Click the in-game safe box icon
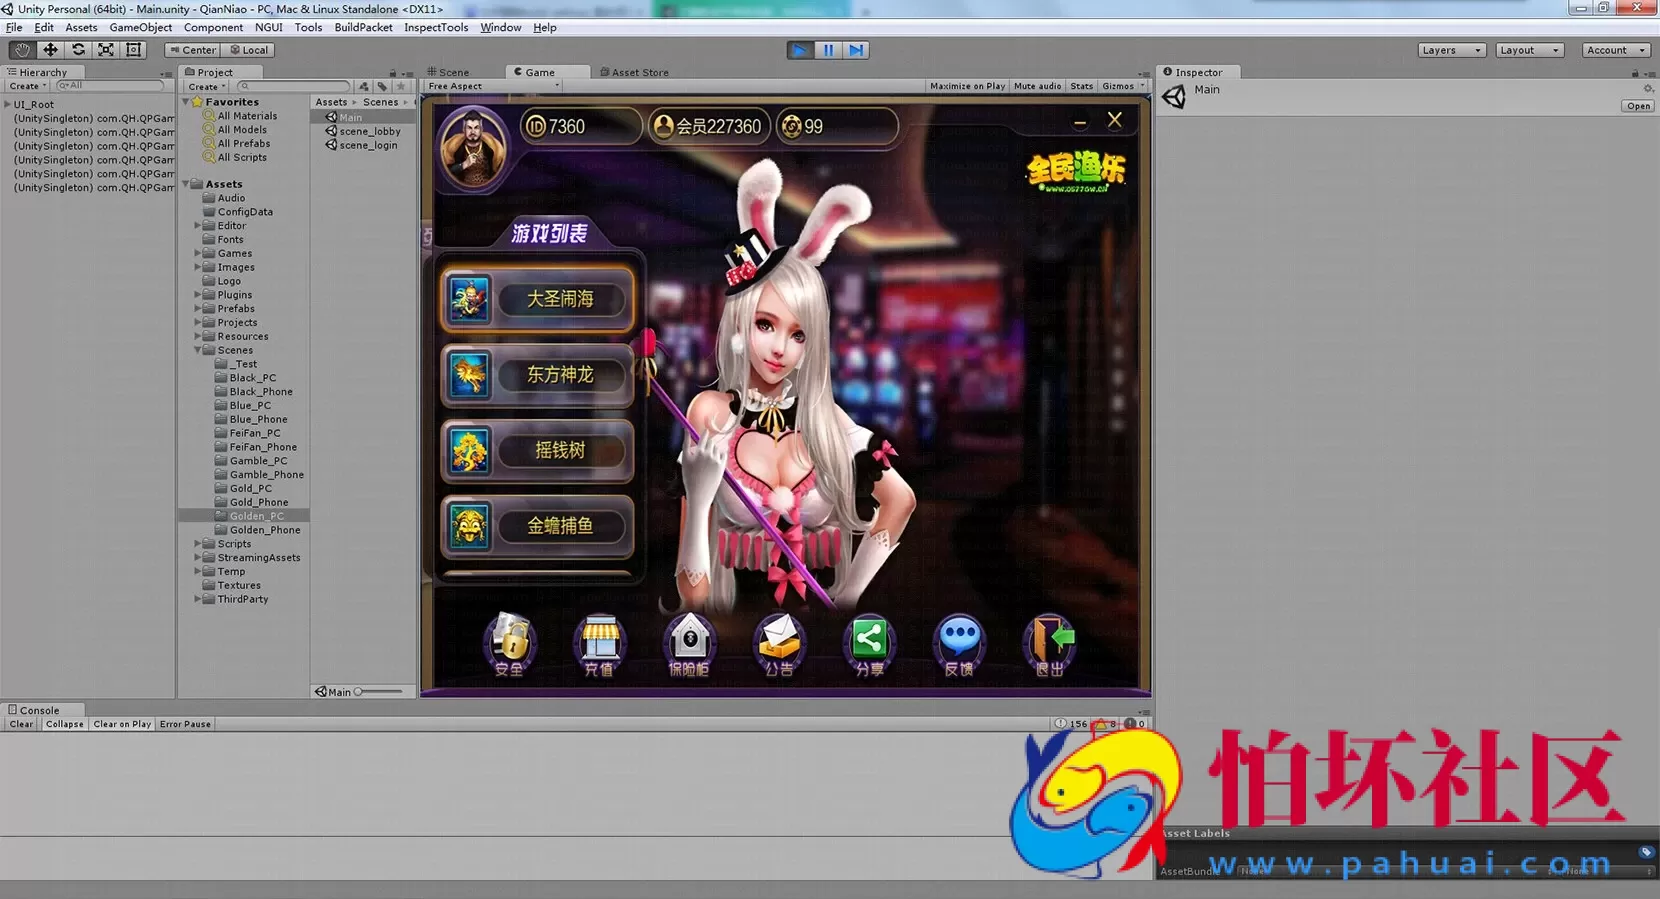1660x899 pixels. pos(689,646)
